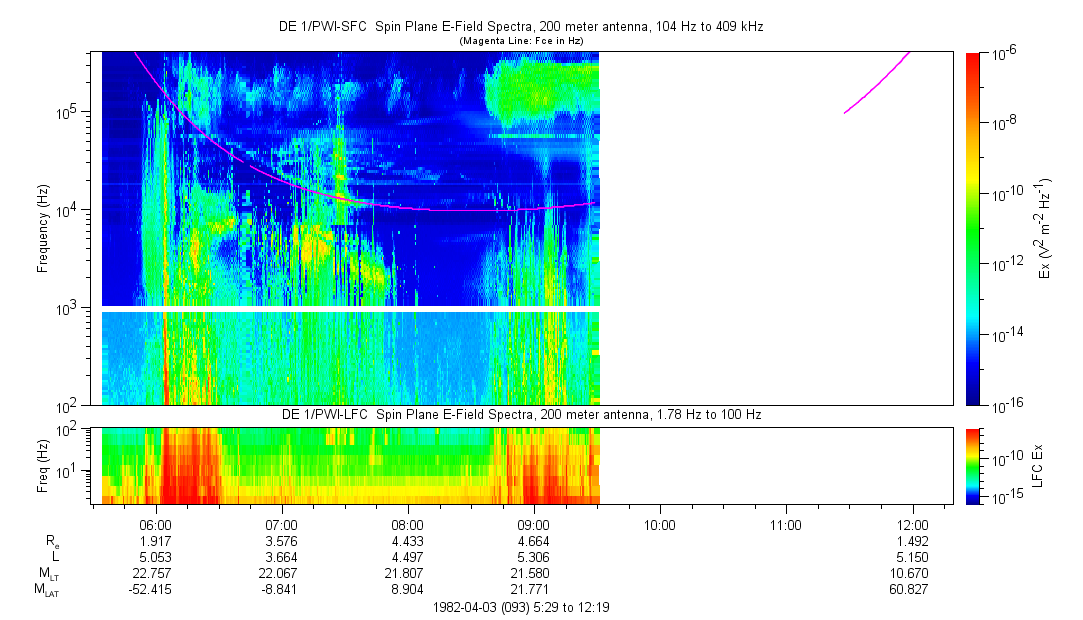Image resolution: width=1083 pixels, height=620 pixels.
Task: Click the 08:00 time axis tick label
Action: point(408,524)
